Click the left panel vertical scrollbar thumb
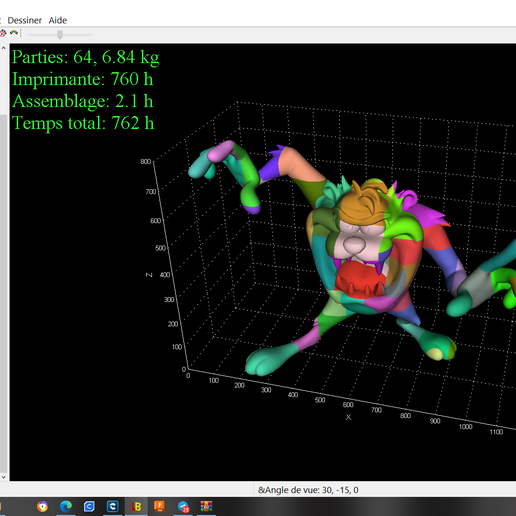This screenshot has height=516, width=516. tap(3, 293)
